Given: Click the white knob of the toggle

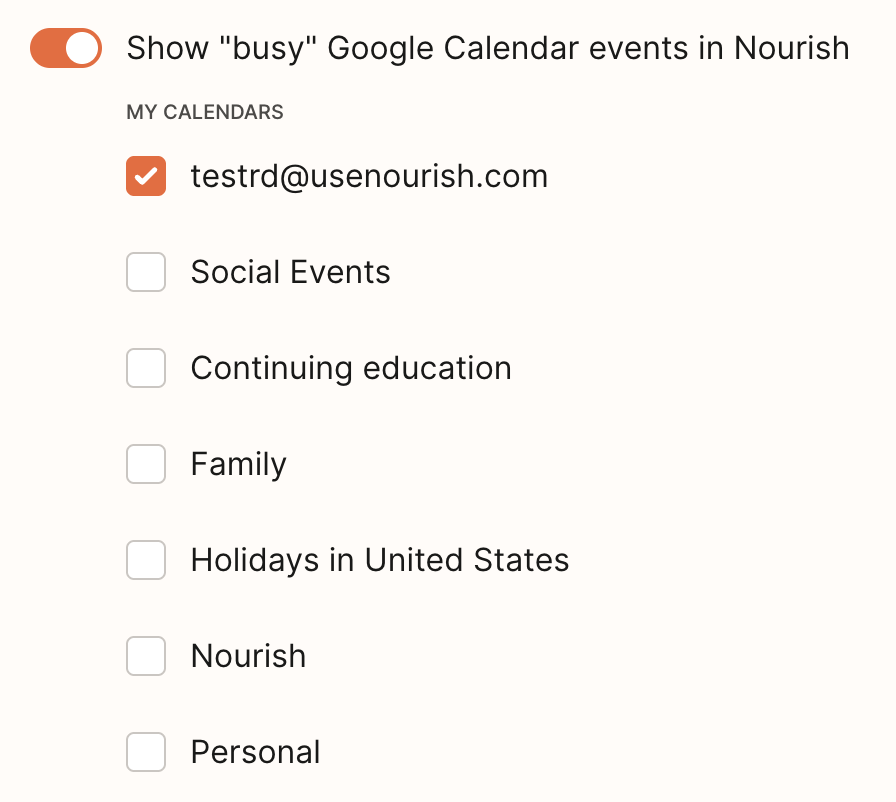Looking at the screenshot, I should pyautogui.click(x=83, y=48).
